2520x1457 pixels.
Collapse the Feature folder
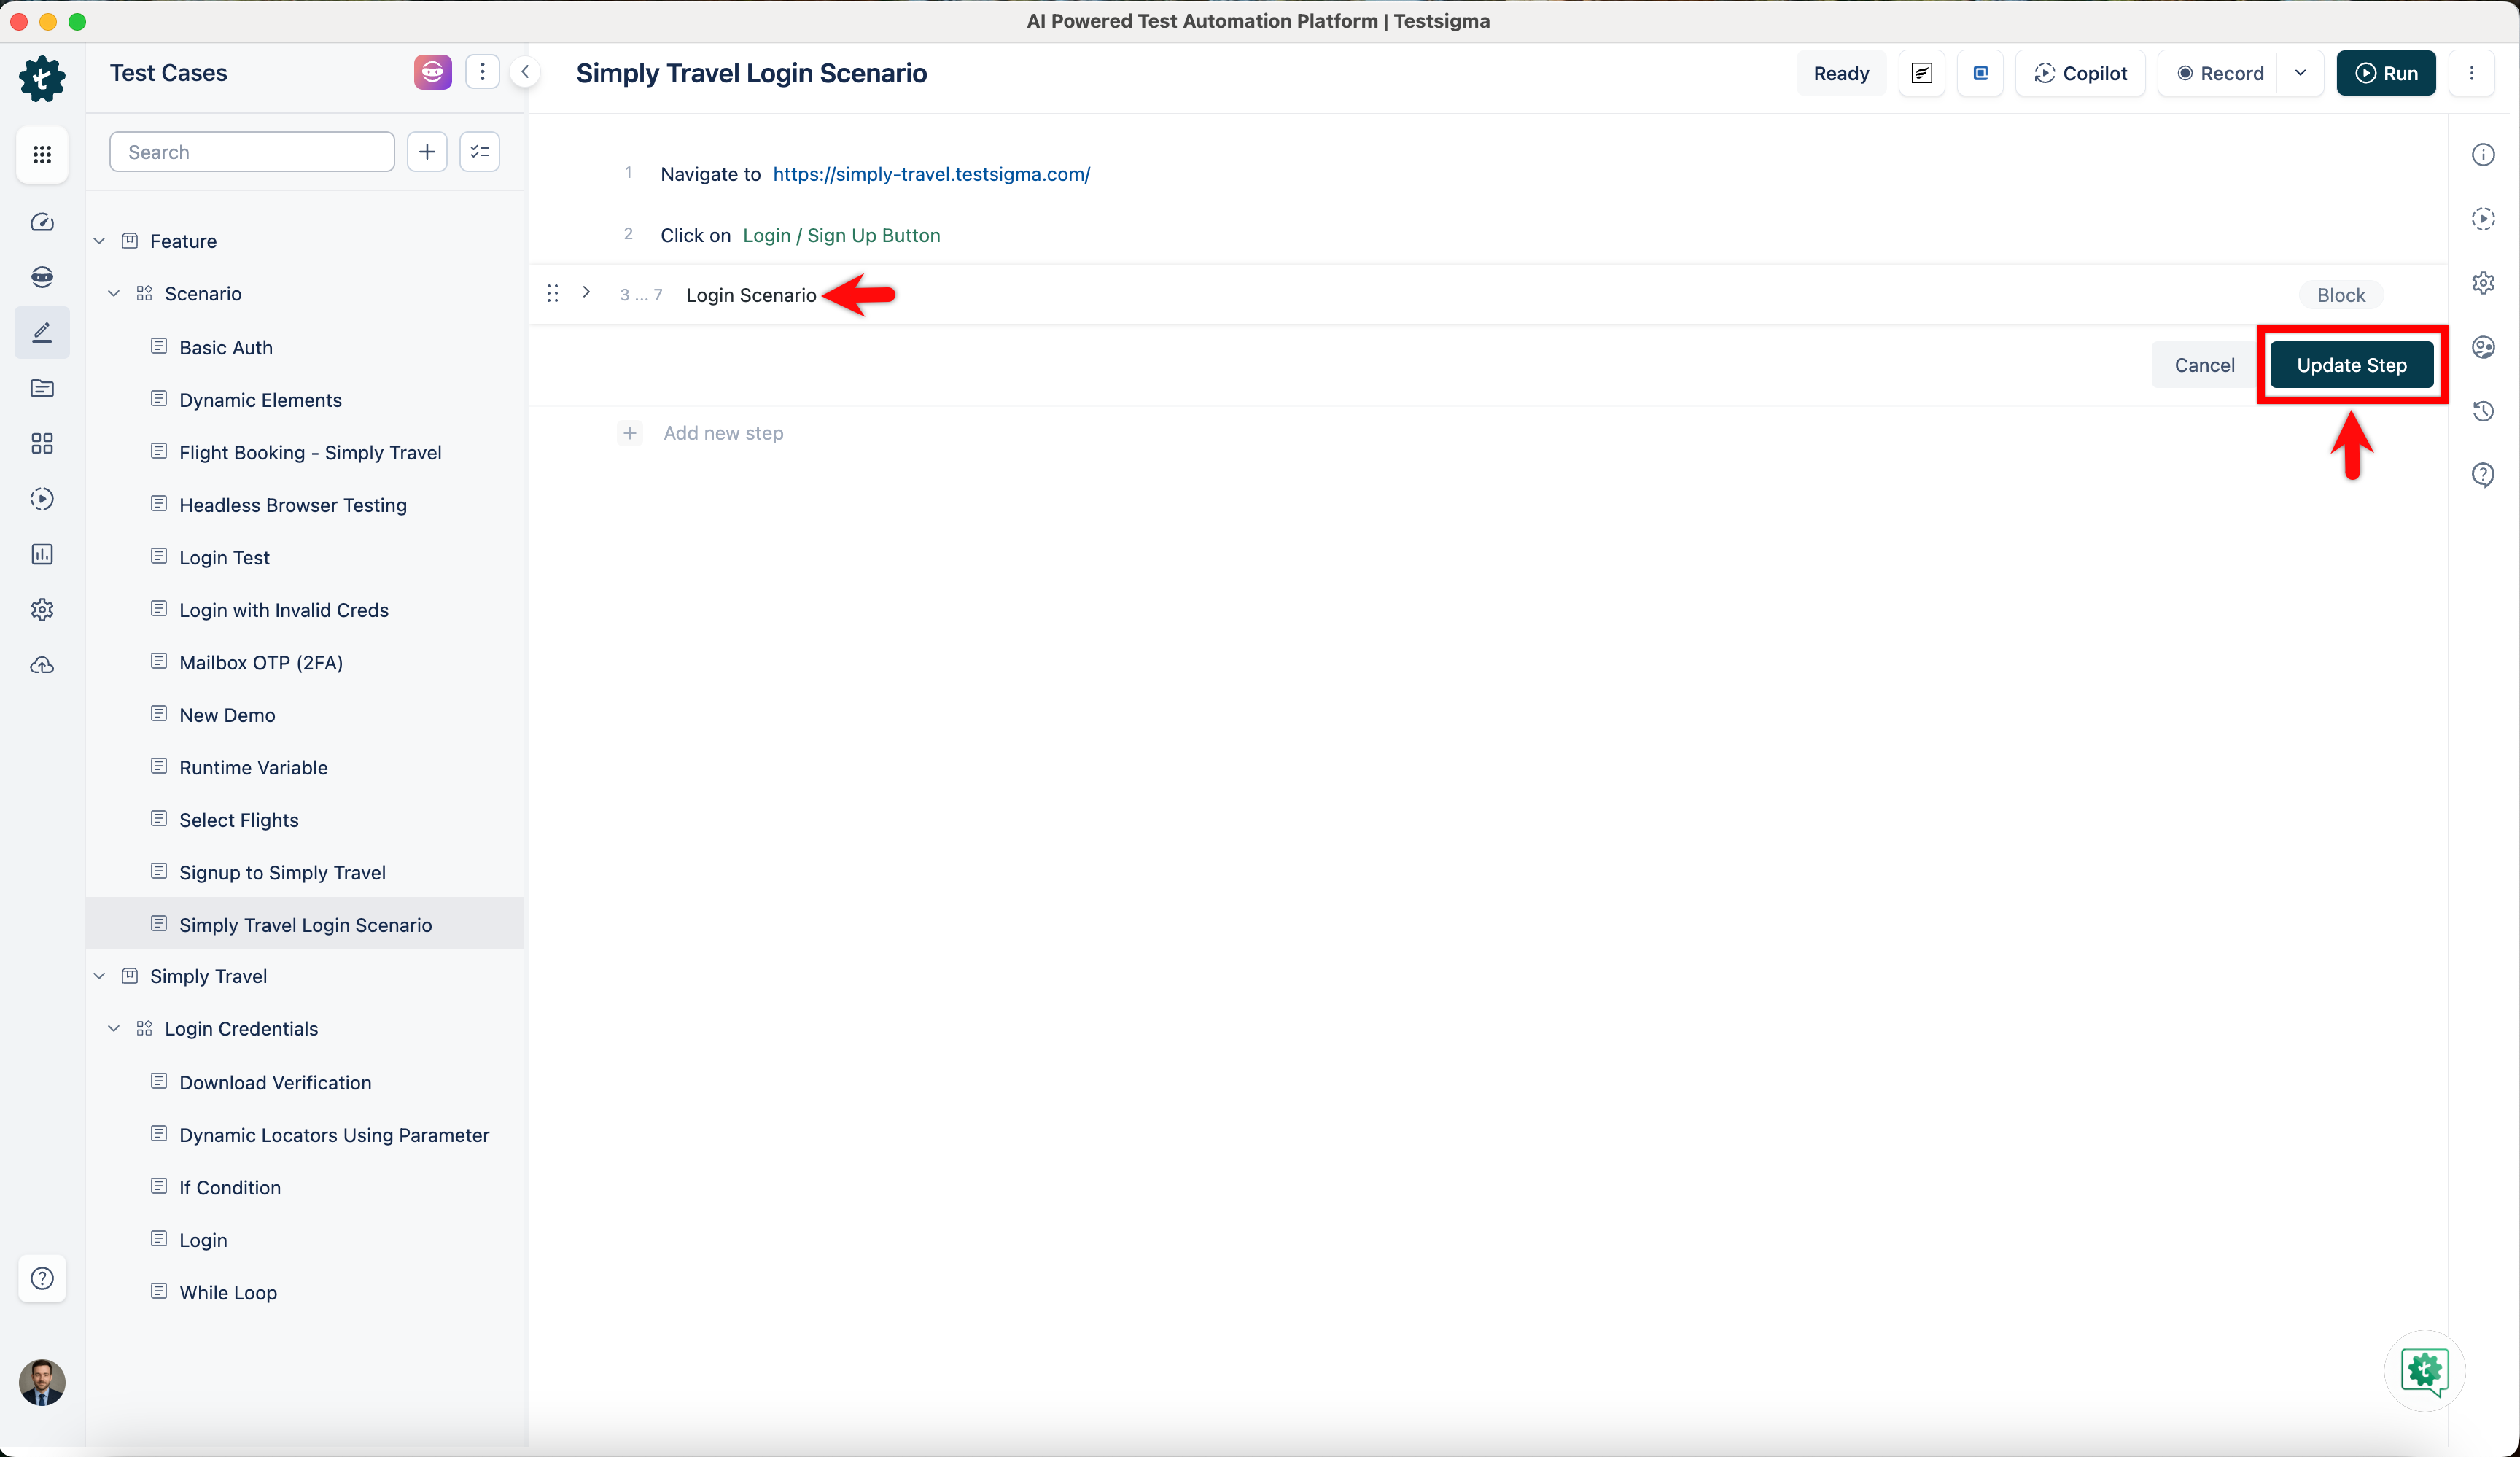pyautogui.click(x=99, y=241)
